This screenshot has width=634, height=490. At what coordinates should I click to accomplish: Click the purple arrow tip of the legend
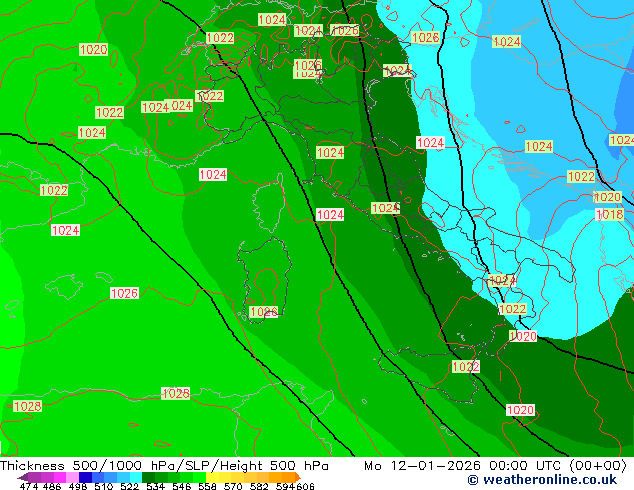point(23,477)
